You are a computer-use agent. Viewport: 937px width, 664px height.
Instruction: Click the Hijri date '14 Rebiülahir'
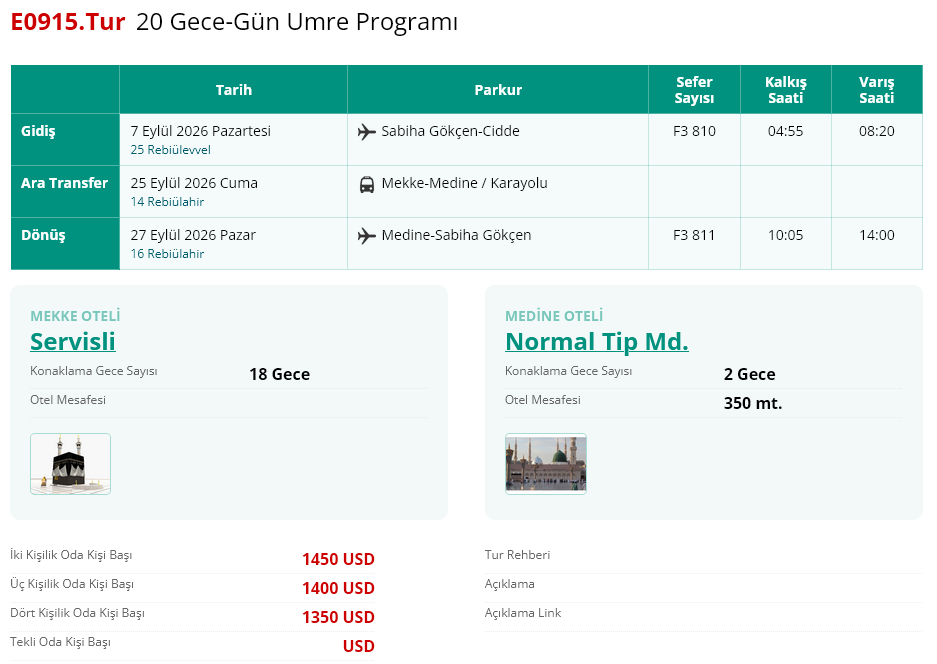[x=167, y=201]
